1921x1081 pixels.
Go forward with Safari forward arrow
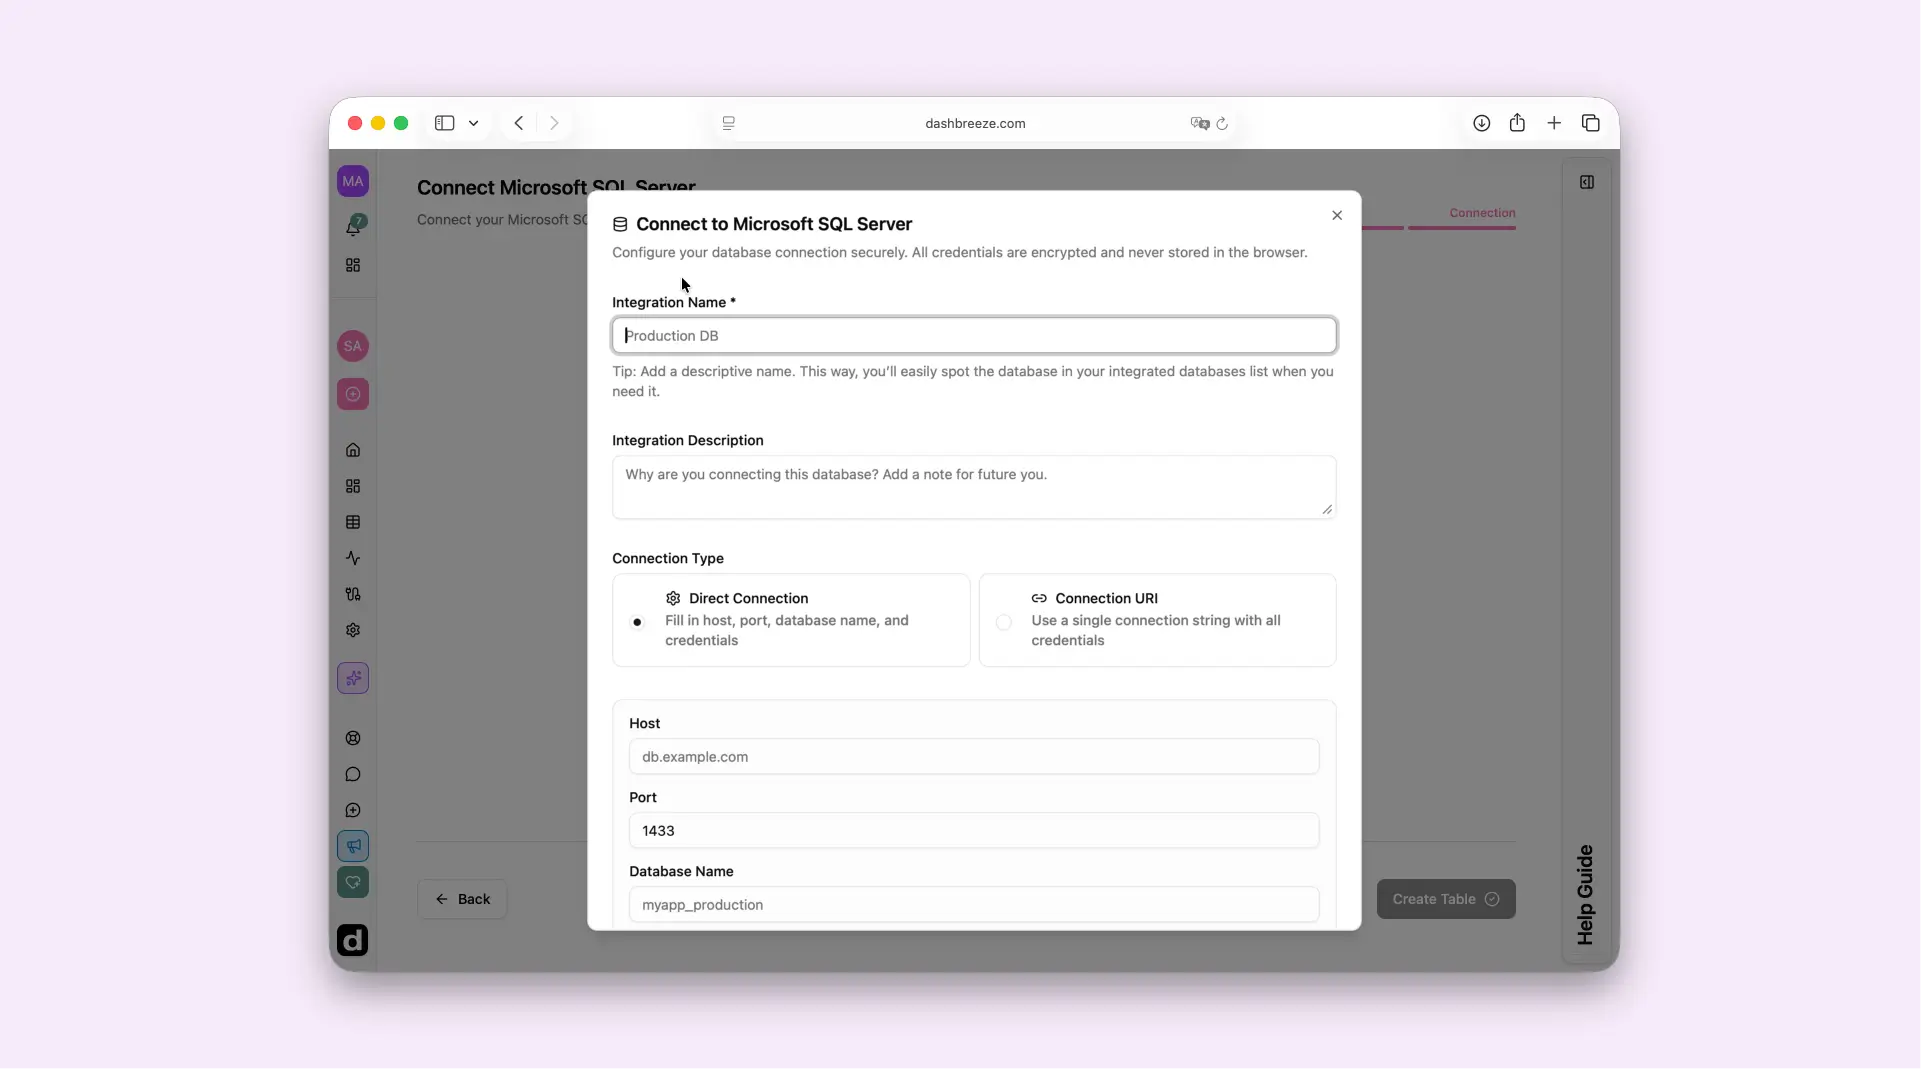point(554,123)
